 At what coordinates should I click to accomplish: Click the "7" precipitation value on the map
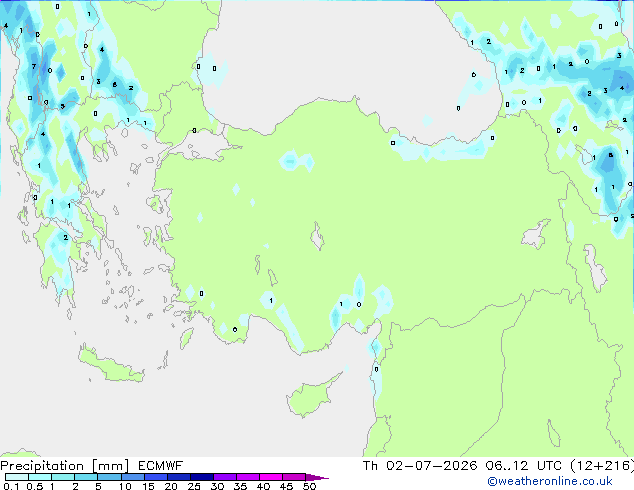pyautogui.click(x=34, y=66)
